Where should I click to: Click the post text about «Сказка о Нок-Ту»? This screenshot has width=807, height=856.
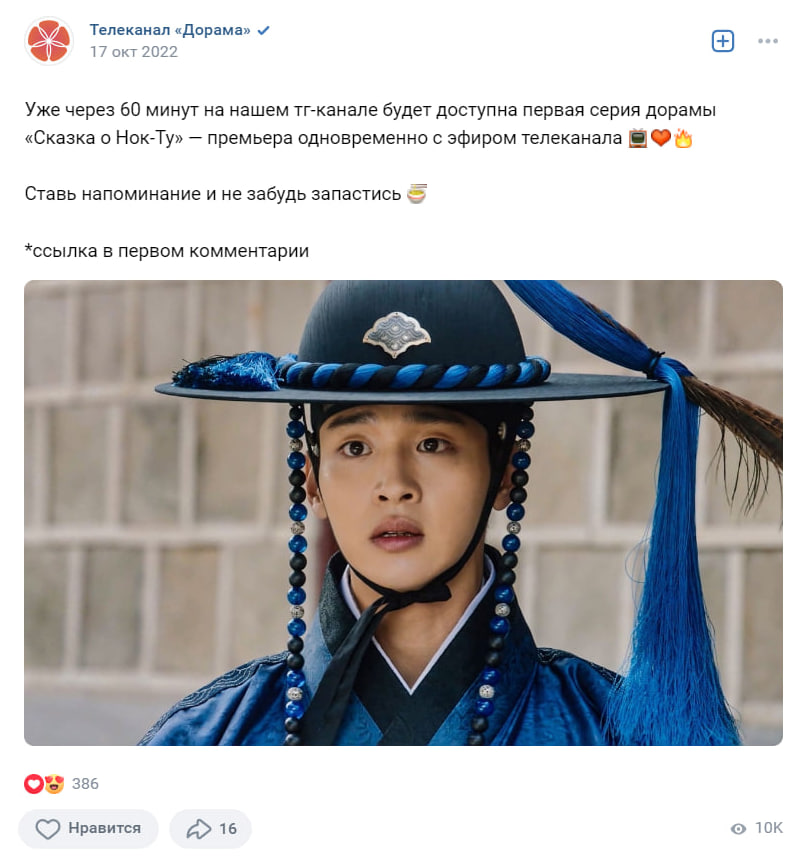coord(370,124)
